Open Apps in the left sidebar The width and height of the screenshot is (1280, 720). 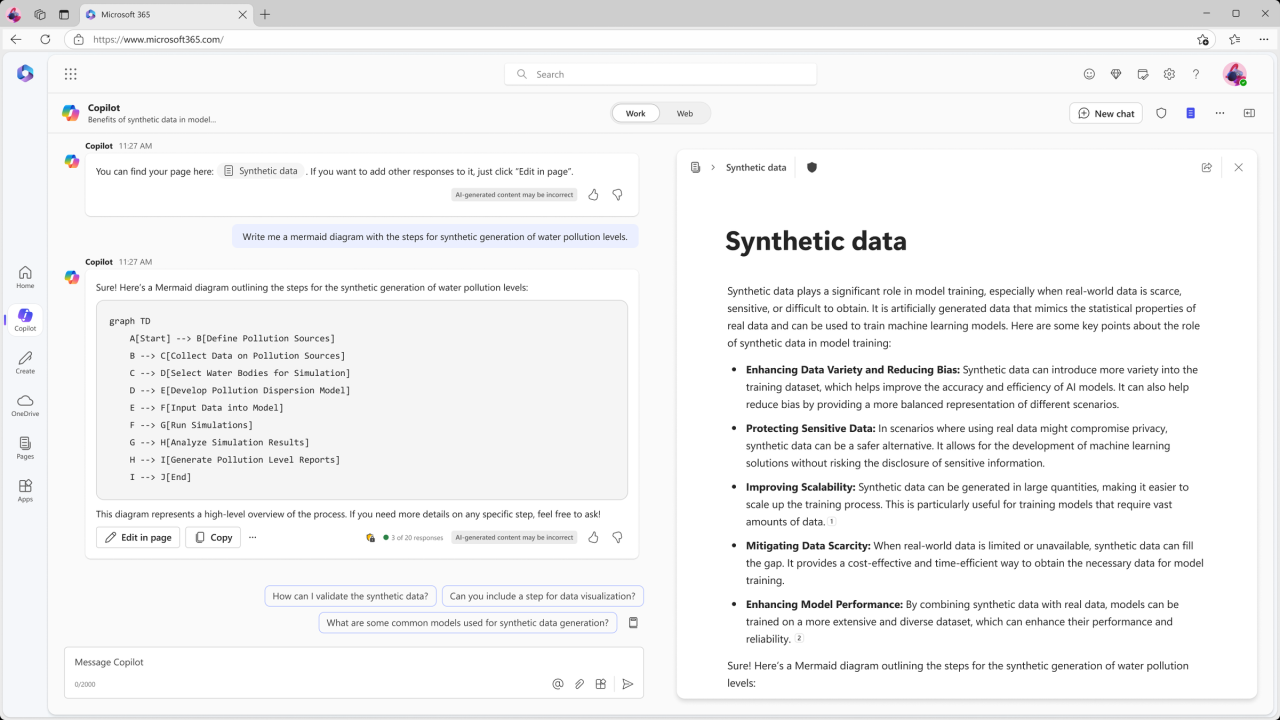25,490
